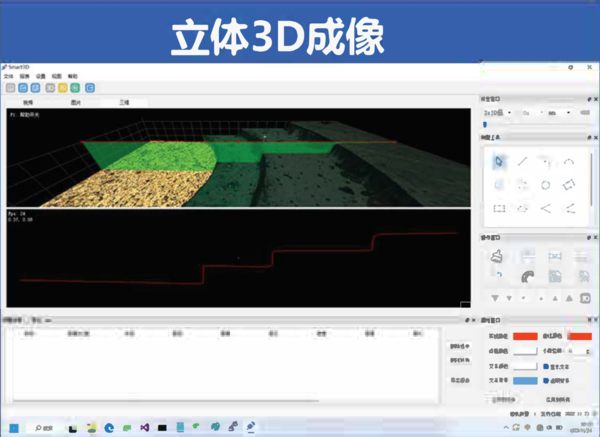Switch to the 视频 tab
Viewport: 600px width, 437px height.
(x=28, y=103)
